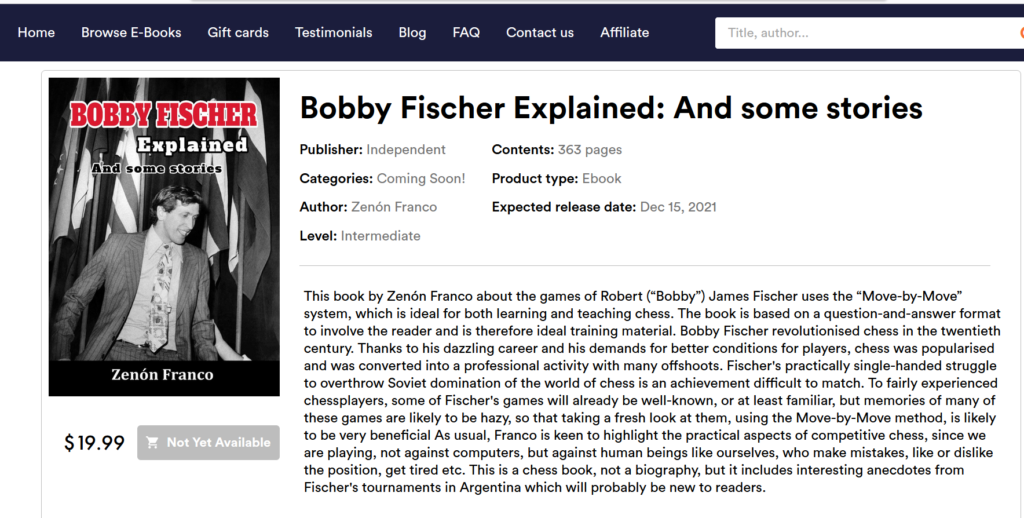1024x518 pixels.
Task: Open the Coming Soon! category link
Action: 421,179
